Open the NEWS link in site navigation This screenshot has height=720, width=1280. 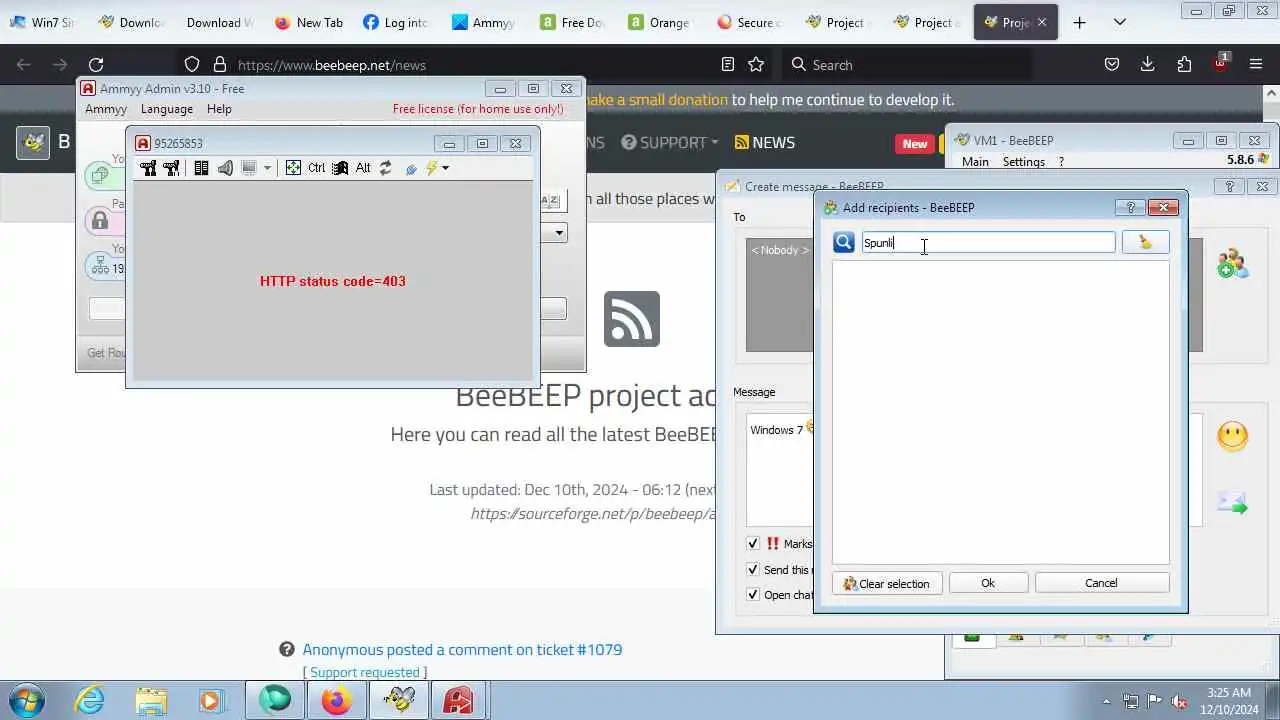point(765,143)
